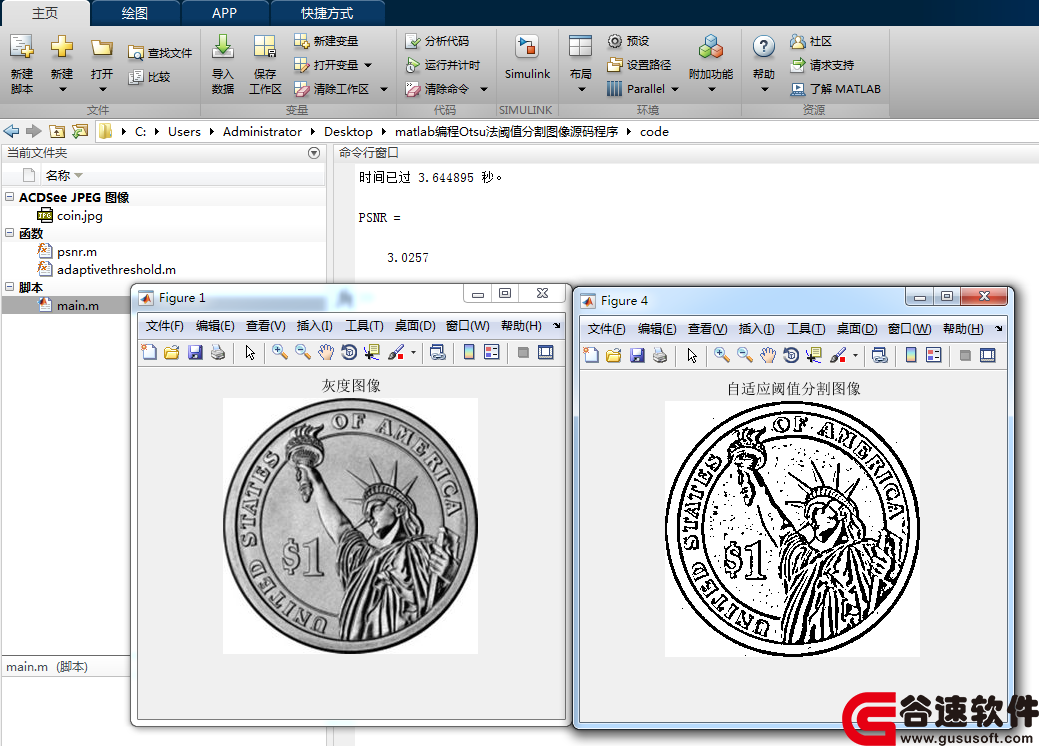The width and height of the screenshot is (1039, 746).
Task: Launch Simulink from the ribbon
Action: tap(527, 58)
